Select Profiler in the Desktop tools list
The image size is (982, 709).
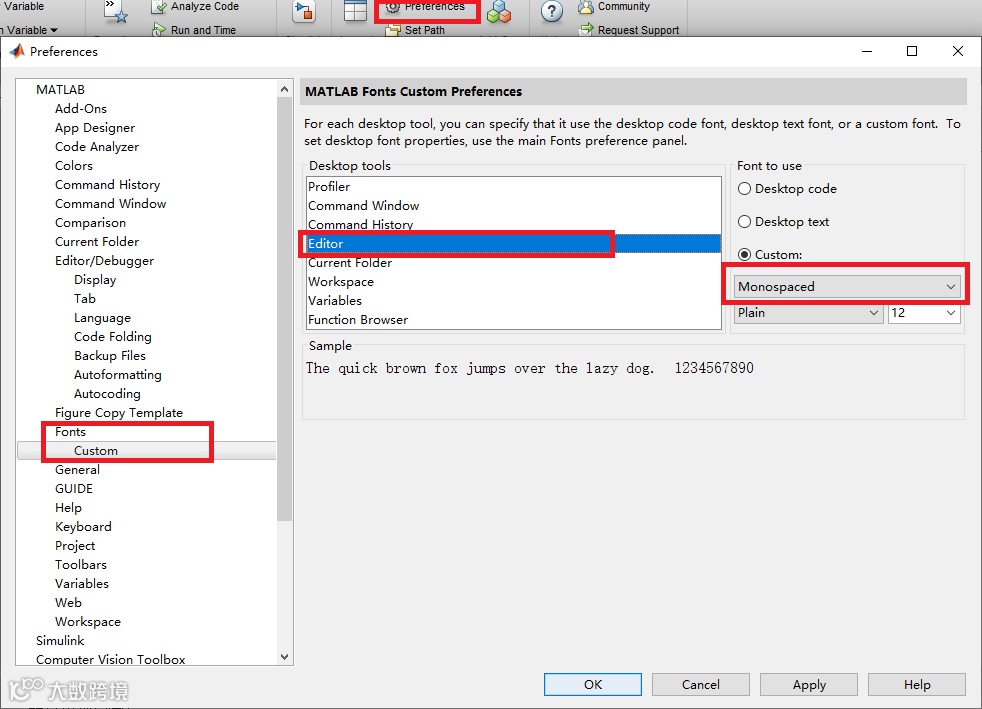[x=514, y=187]
